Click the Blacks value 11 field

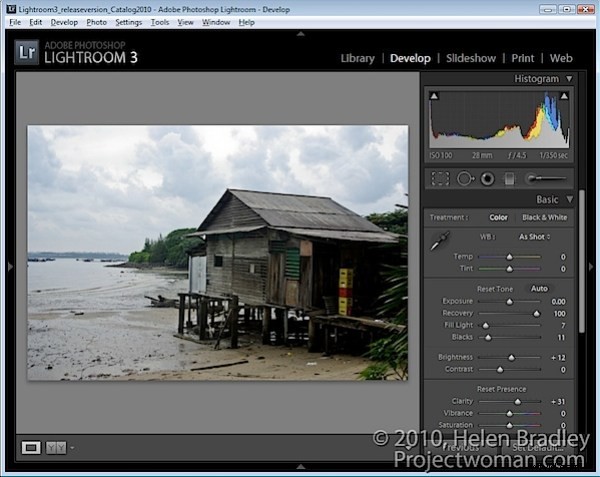(561, 337)
